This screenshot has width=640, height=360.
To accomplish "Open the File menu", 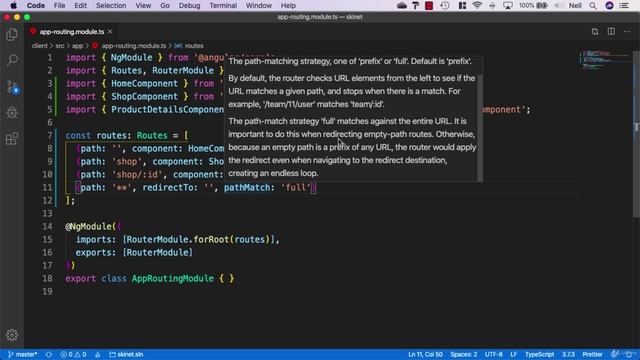I will coord(59,5).
